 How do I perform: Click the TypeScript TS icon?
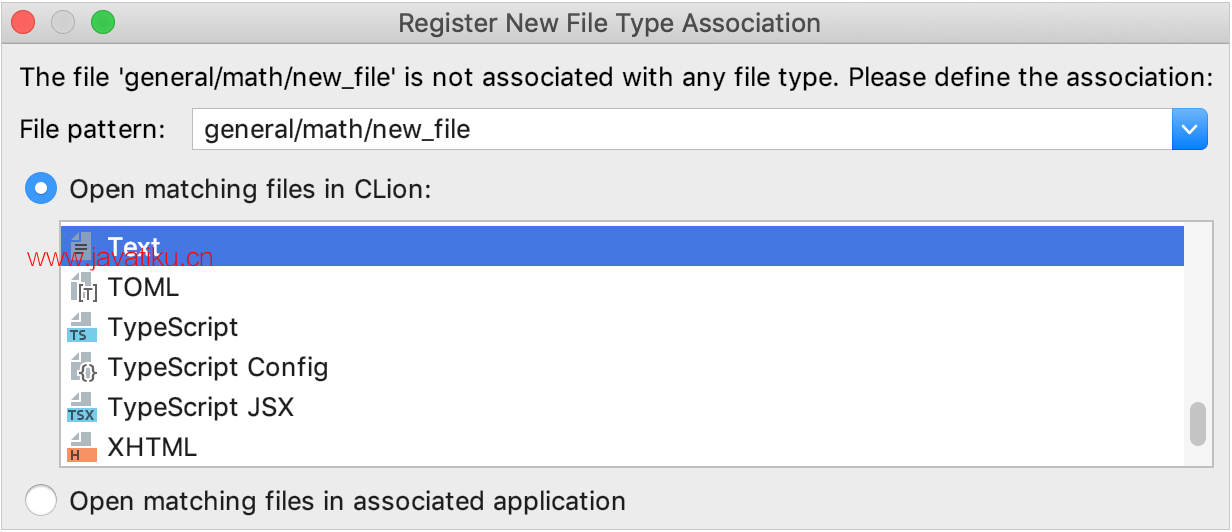(x=82, y=328)
